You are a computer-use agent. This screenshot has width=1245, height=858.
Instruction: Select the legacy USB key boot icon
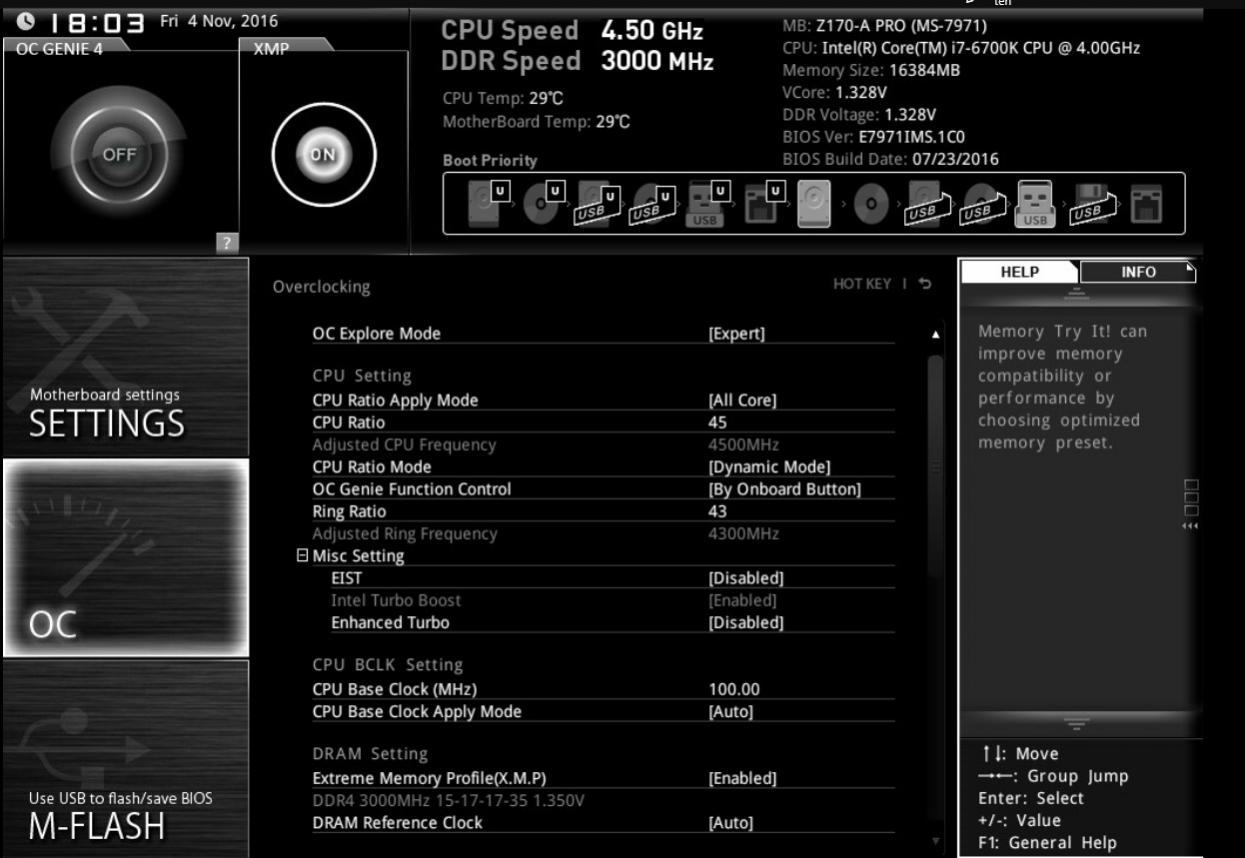click(x=1034, y=204)
